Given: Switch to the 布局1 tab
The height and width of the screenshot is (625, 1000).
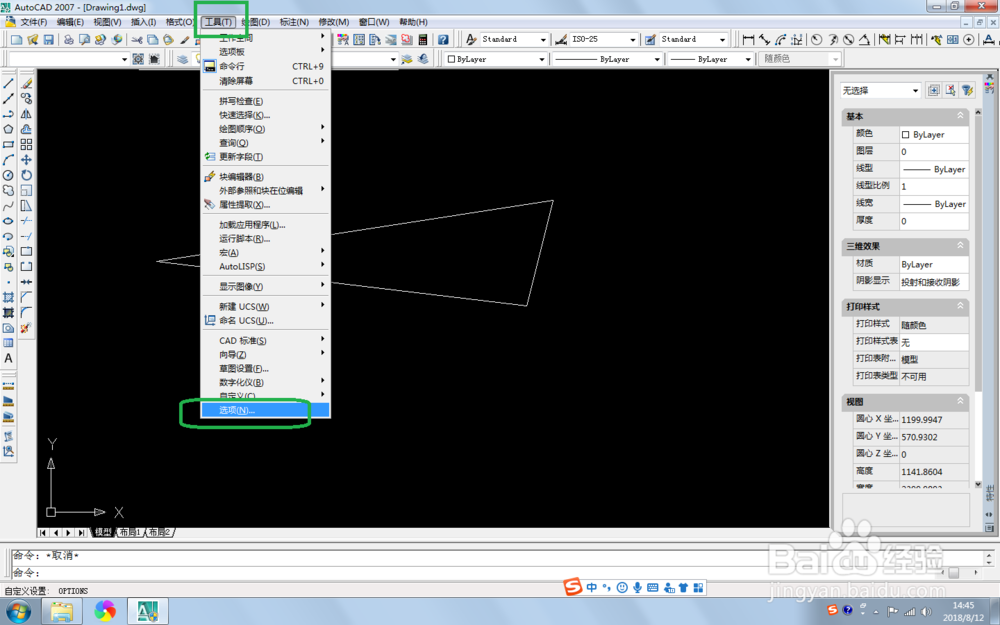Looking at the screenshot, I should (129, 532).
